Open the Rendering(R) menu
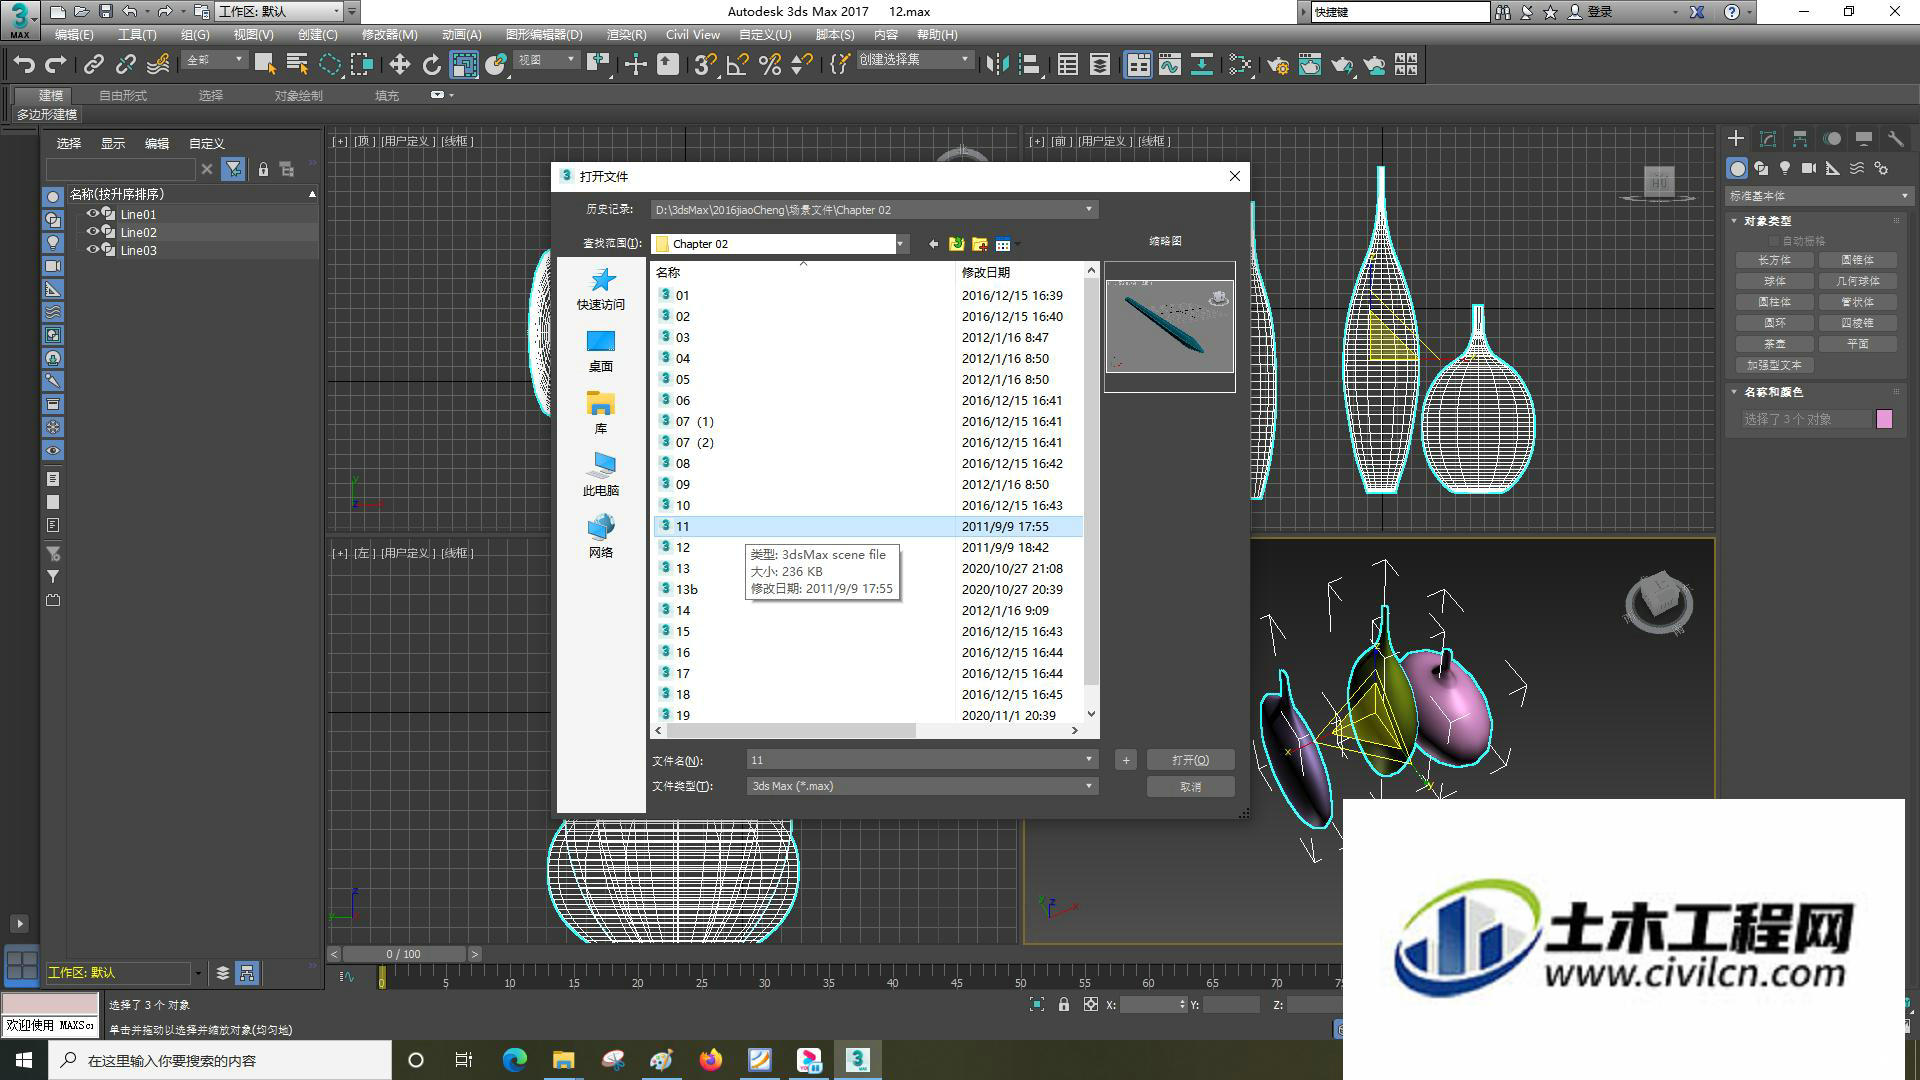 click(626, 35)
